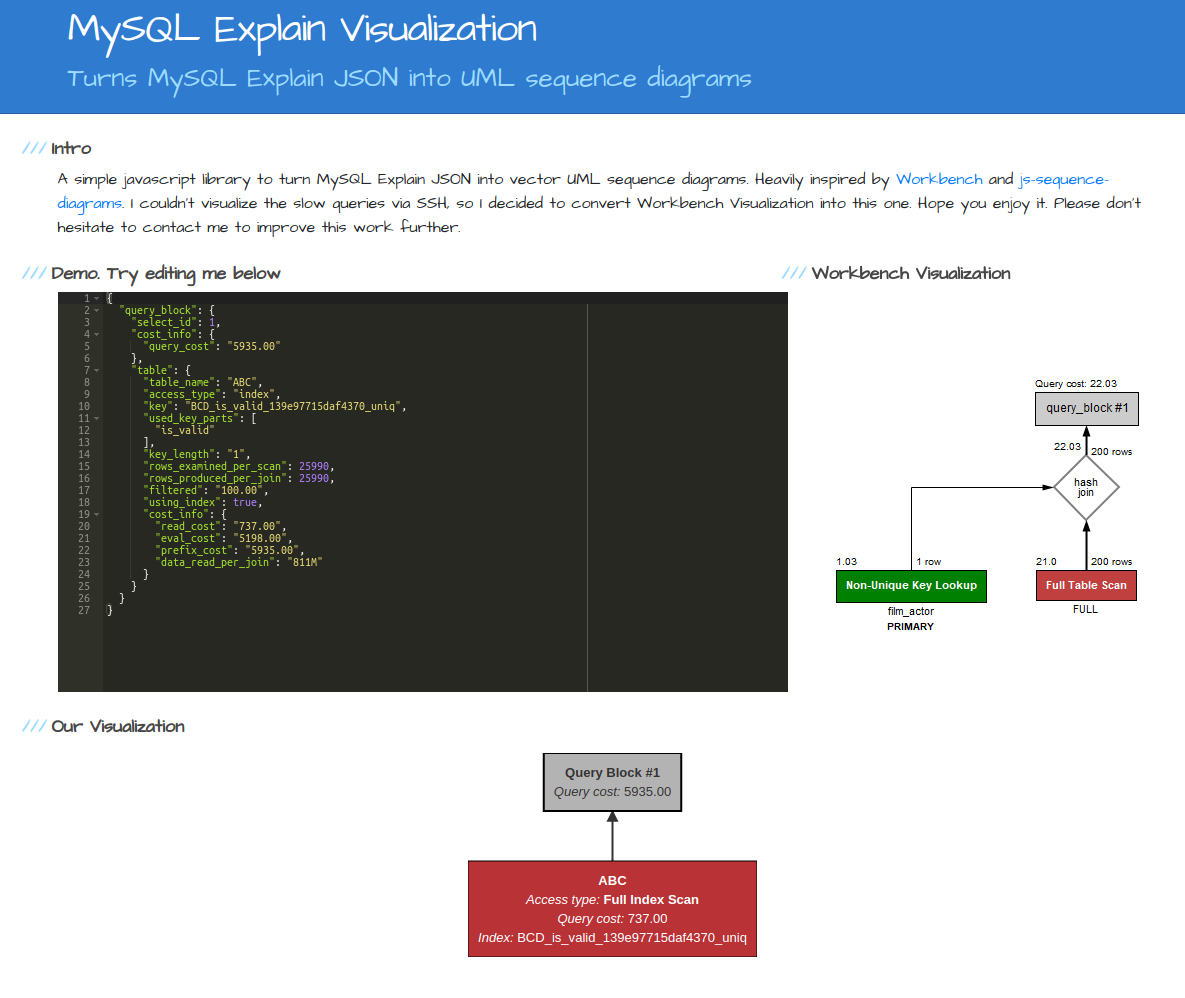Click the hash join diamond node

coord(1086,487)
